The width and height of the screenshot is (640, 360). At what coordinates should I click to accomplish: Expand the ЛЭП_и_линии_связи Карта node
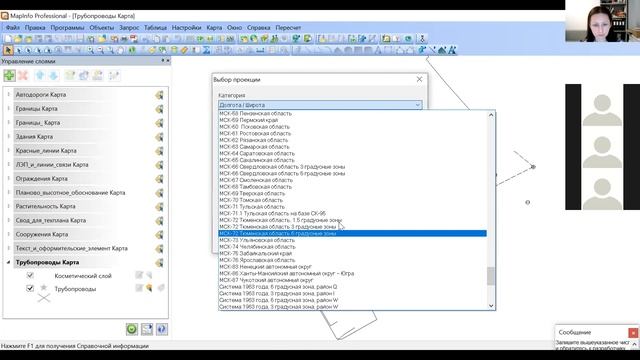click(x=9, y=164)
